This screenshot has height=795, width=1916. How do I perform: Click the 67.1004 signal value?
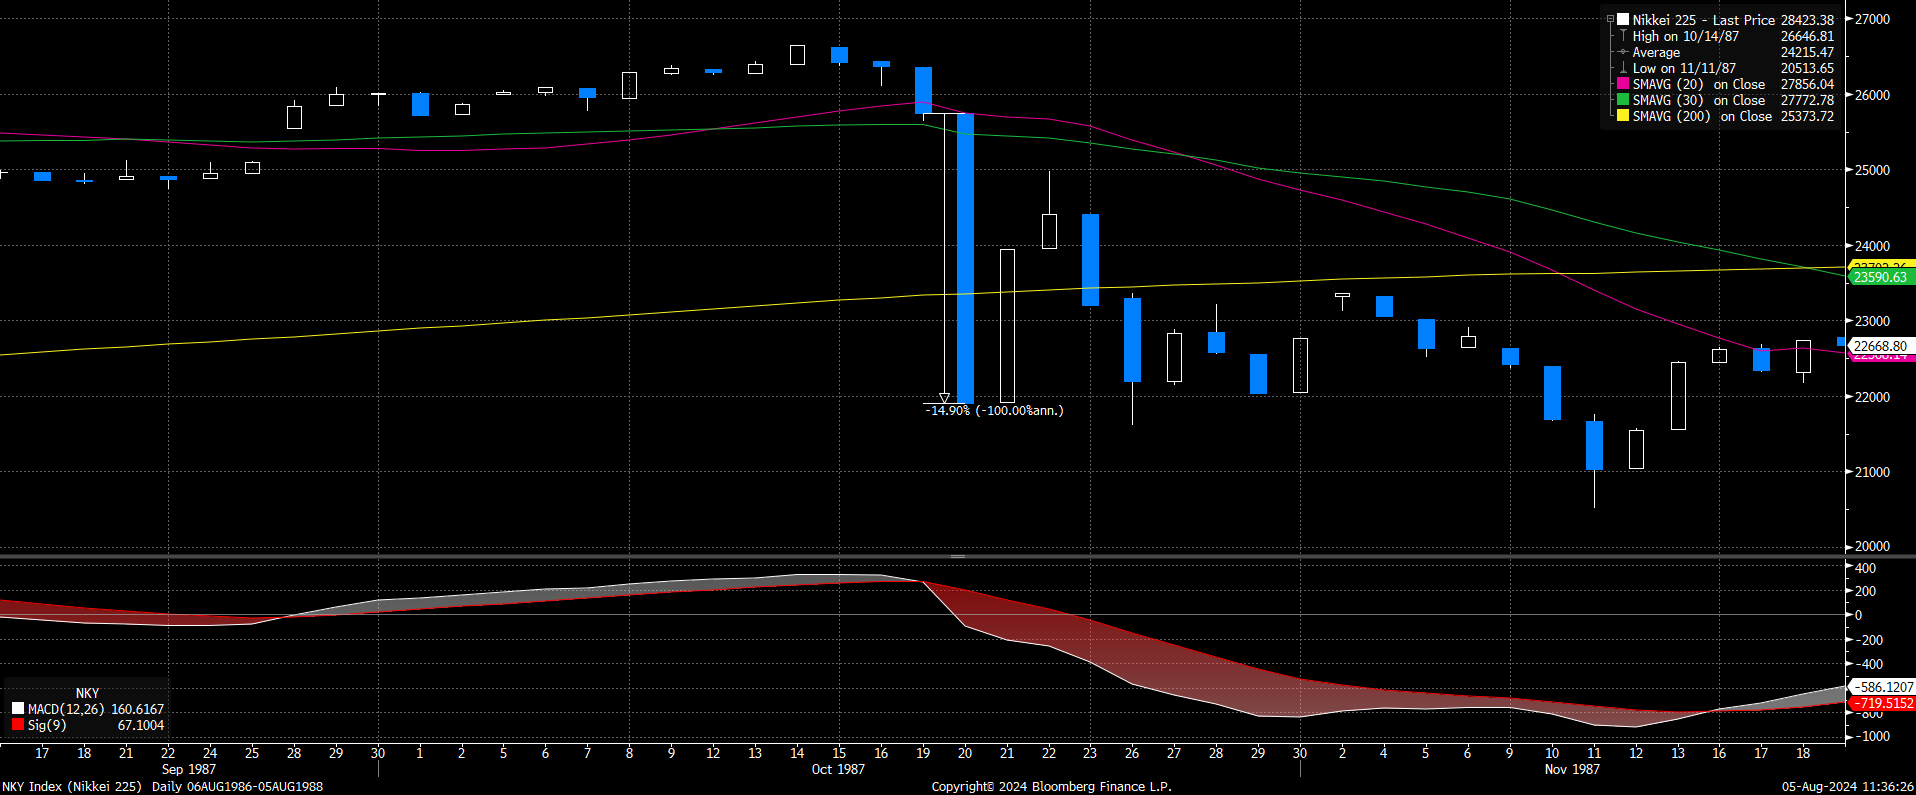coord(141,725)
